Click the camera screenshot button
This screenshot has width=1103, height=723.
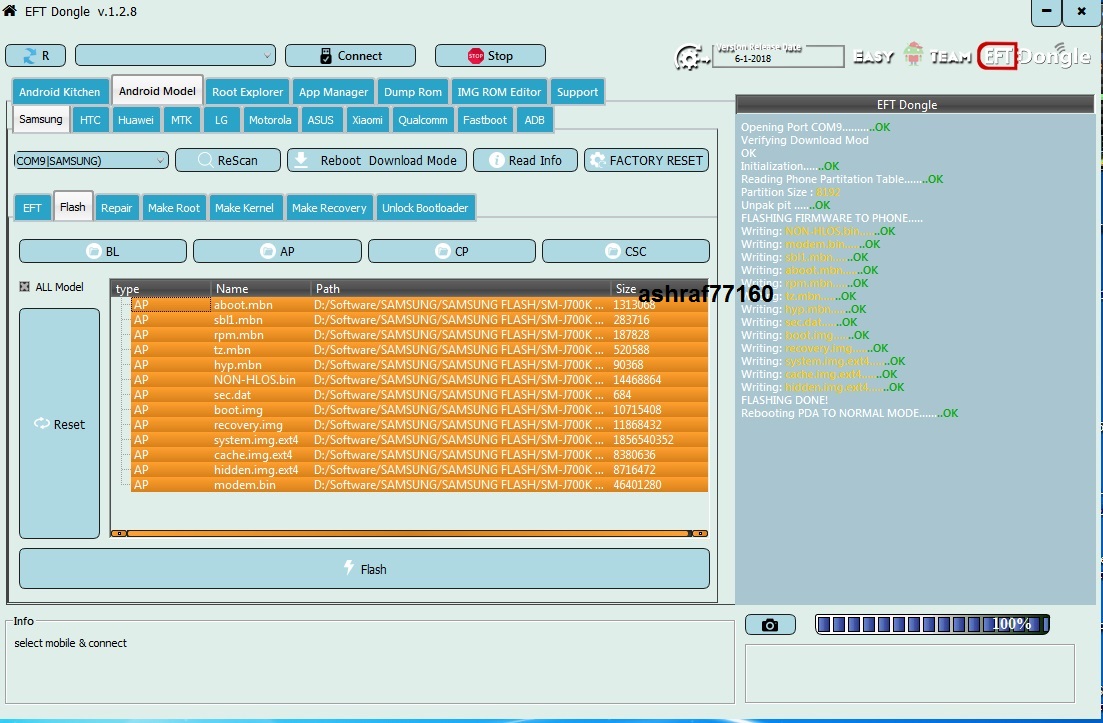tap(770, 625)
